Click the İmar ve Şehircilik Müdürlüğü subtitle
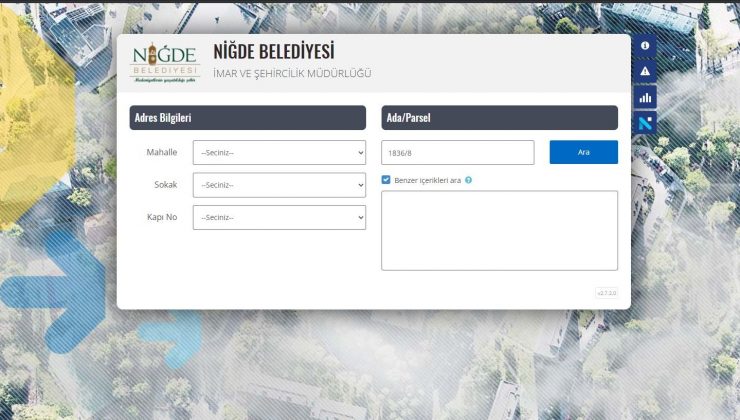This screenshot has height=420, width=740. [x=292, y=74]
